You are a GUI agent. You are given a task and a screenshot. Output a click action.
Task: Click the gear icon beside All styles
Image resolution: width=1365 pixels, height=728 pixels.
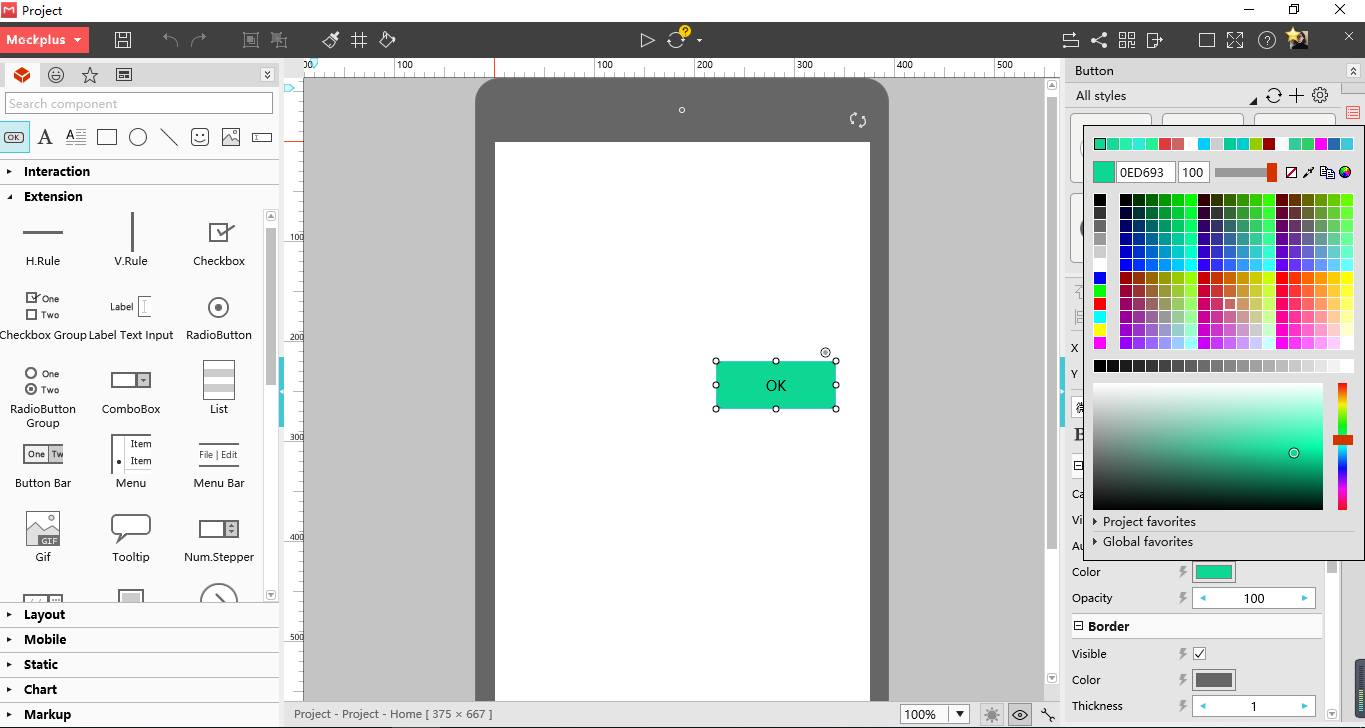(1320, 95)
